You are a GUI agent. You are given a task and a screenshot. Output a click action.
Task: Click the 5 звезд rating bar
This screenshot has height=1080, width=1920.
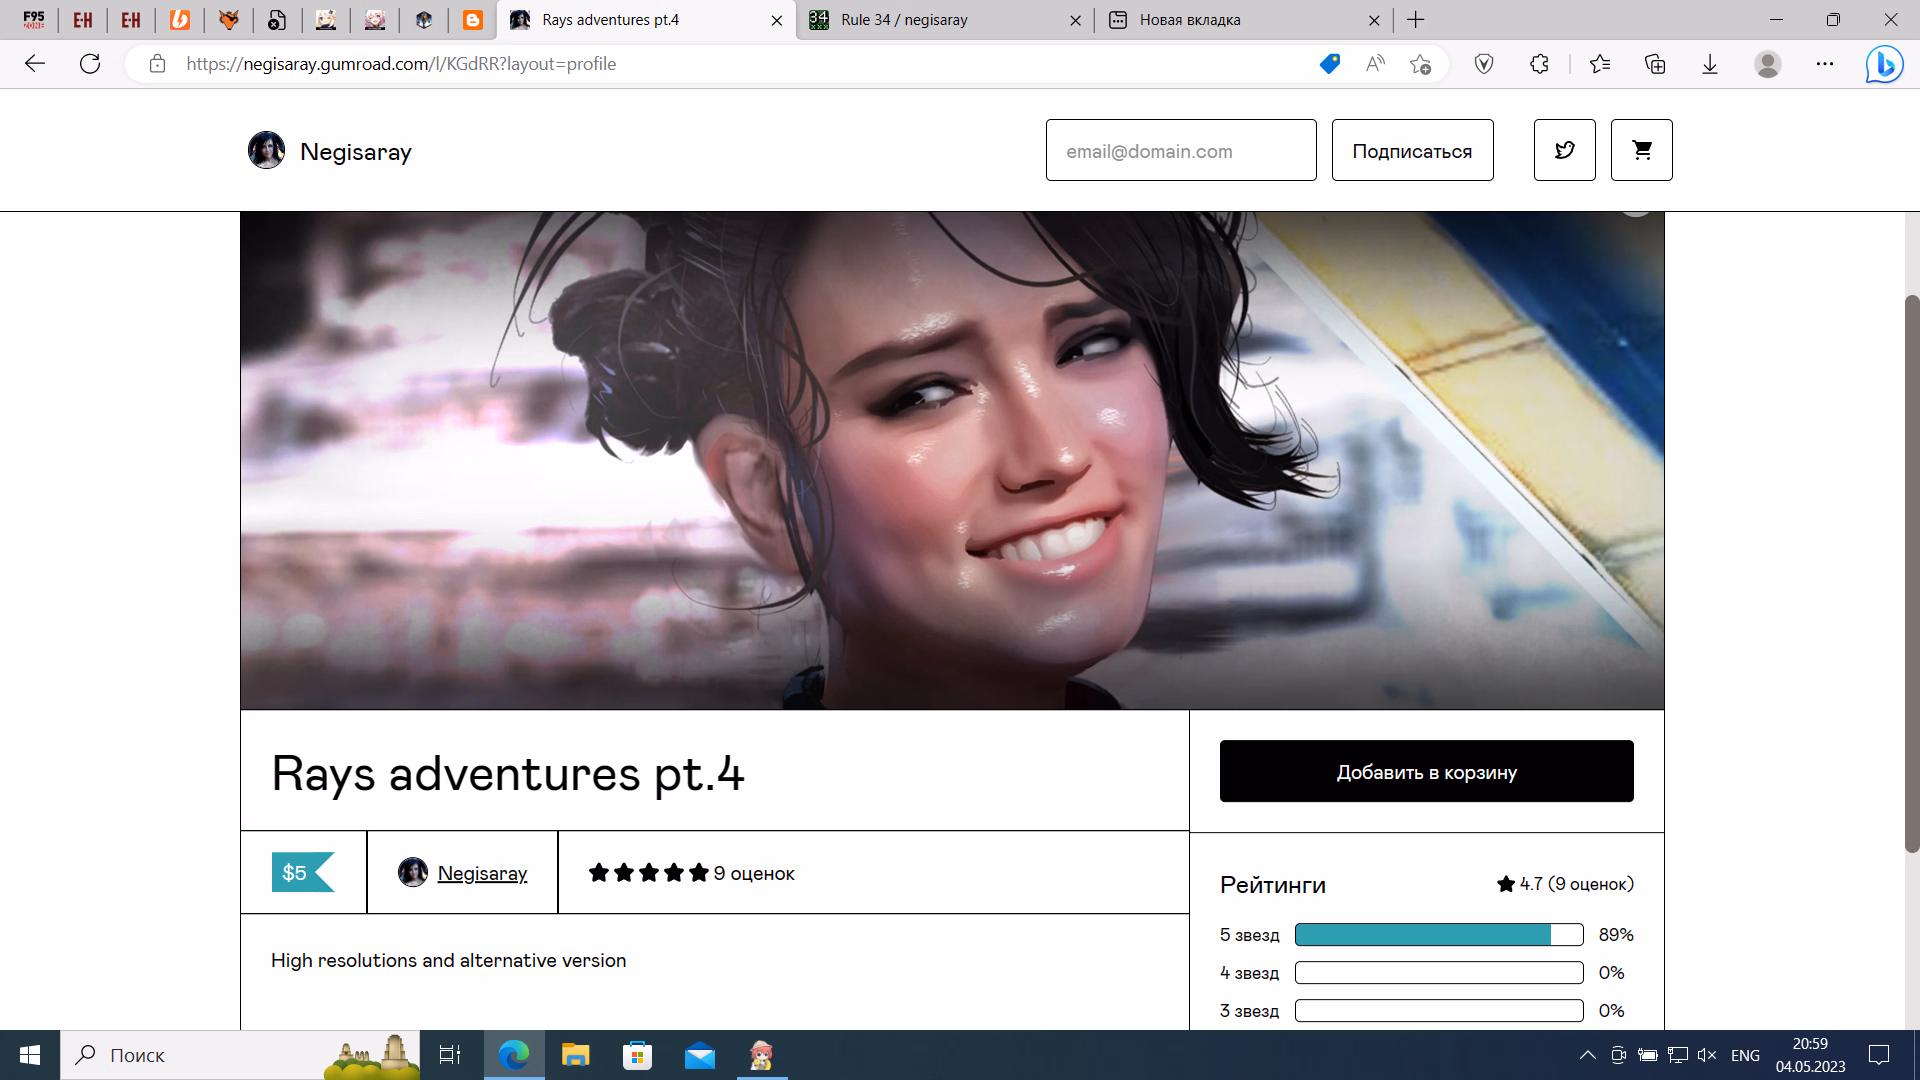(1438, 935)
